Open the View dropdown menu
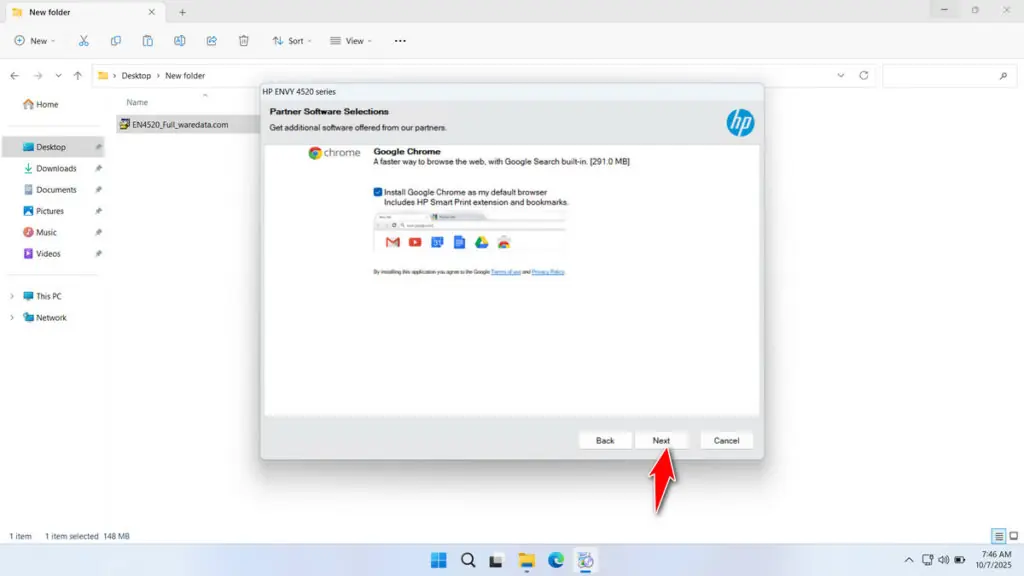1024x576 pixels. coord(350,41)
